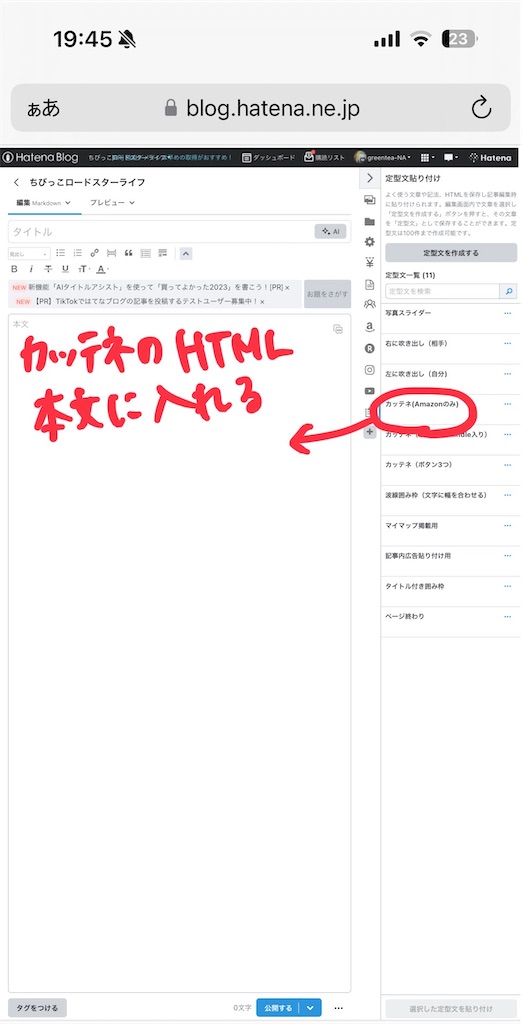The width and height of the screenshot is (522, 1024).
Task: Open the 編集 Markdown mode dropdown
Action: (x=44, y=203)
